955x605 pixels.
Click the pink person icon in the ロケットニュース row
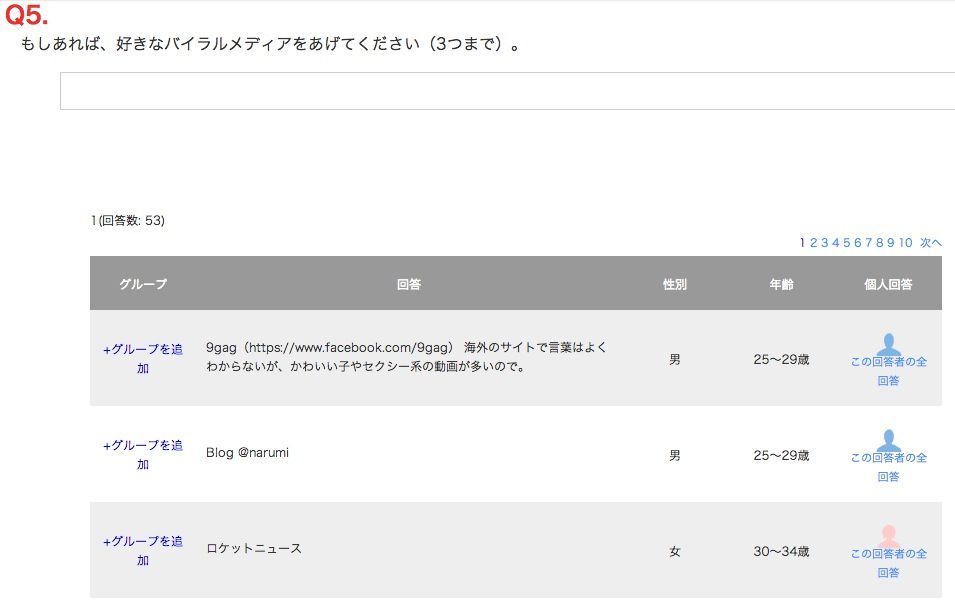coord(888,535)
